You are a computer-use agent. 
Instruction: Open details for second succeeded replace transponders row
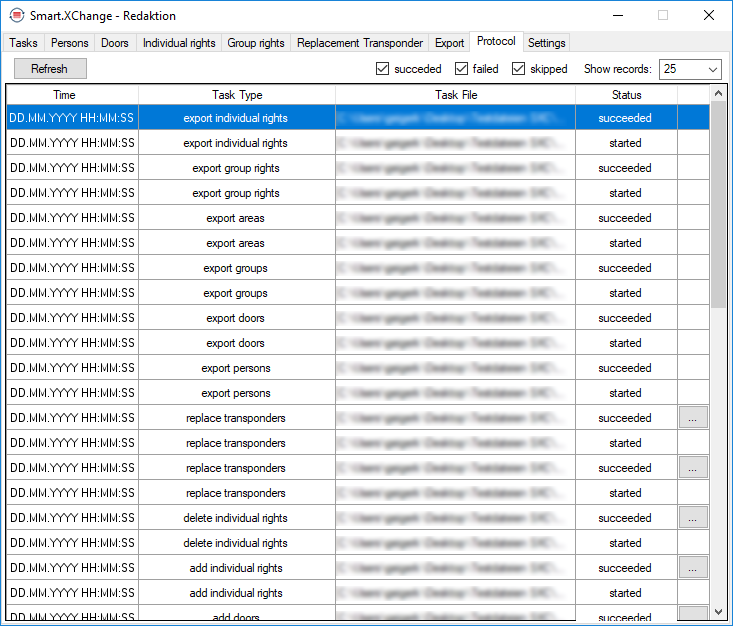click(x=693, y=468)
